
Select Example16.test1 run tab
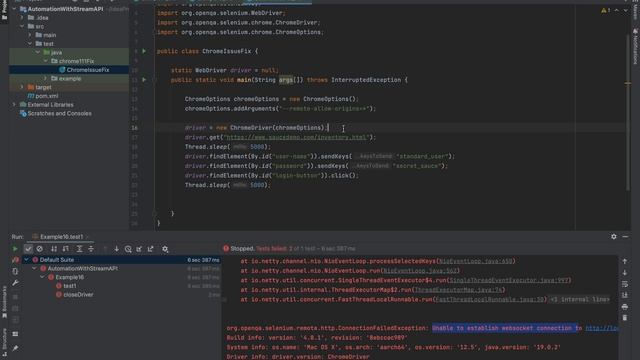coord(61,237)
